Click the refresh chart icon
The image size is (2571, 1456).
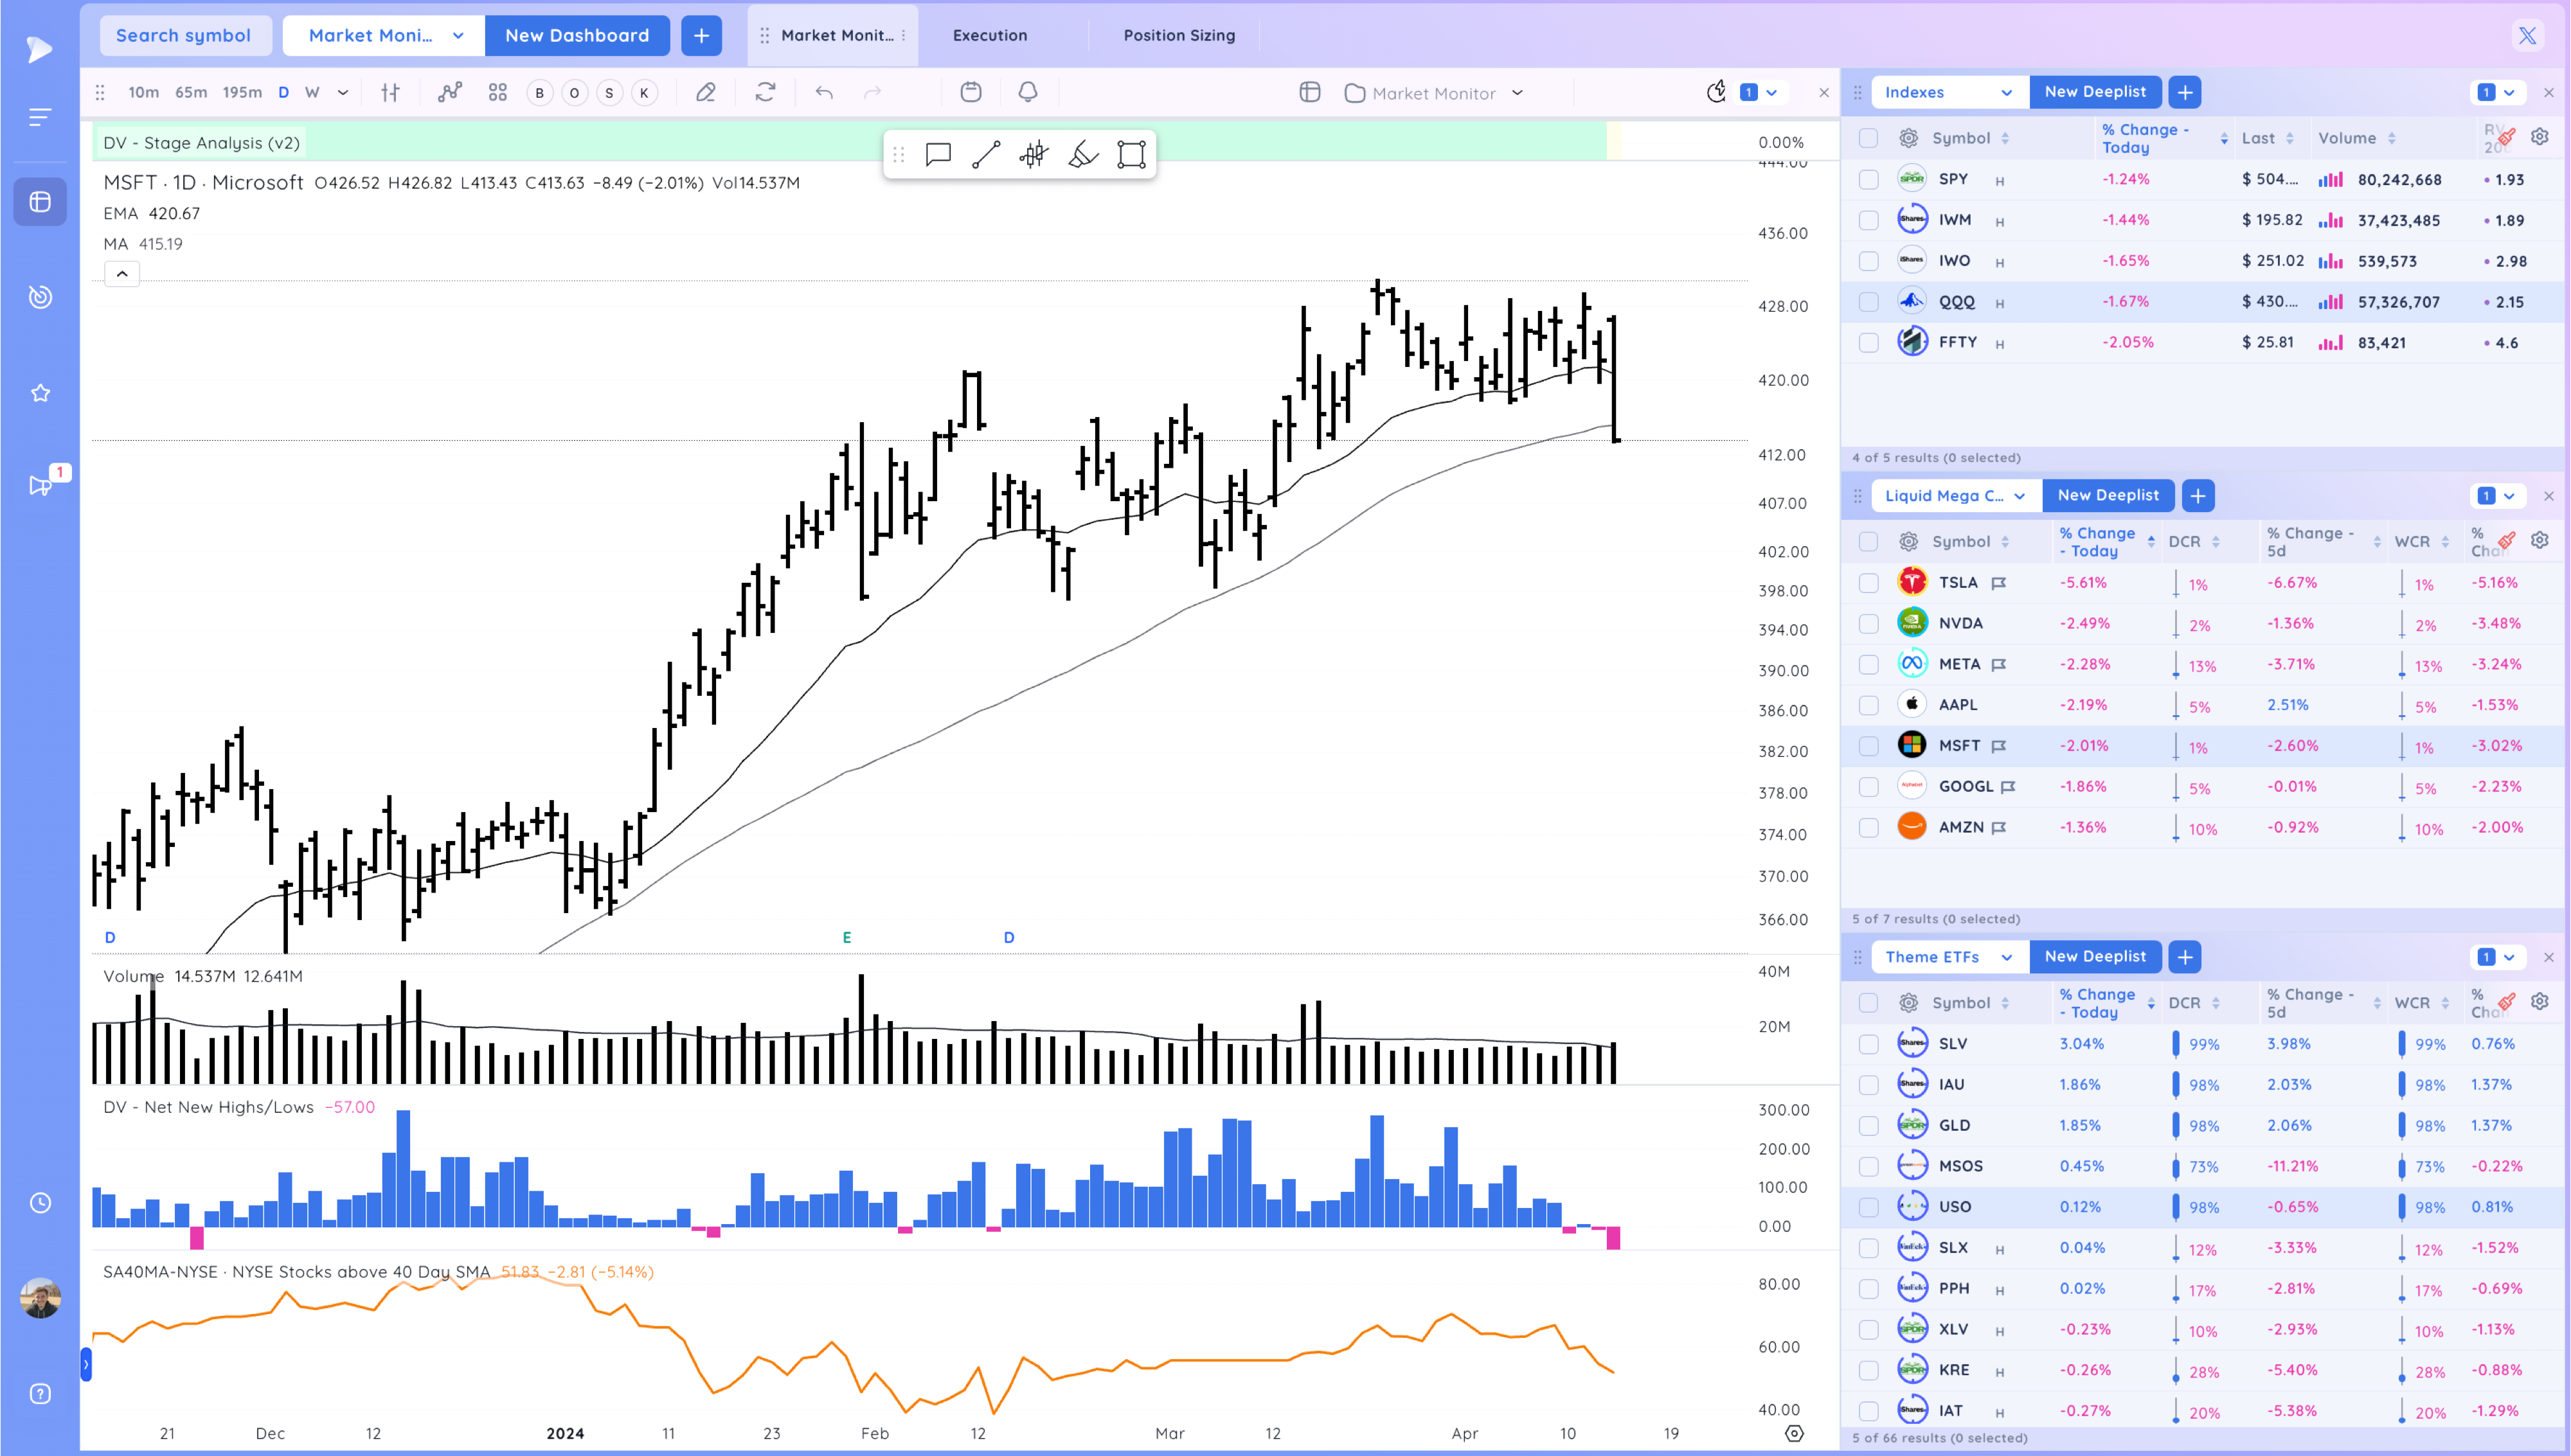[765, 93]
